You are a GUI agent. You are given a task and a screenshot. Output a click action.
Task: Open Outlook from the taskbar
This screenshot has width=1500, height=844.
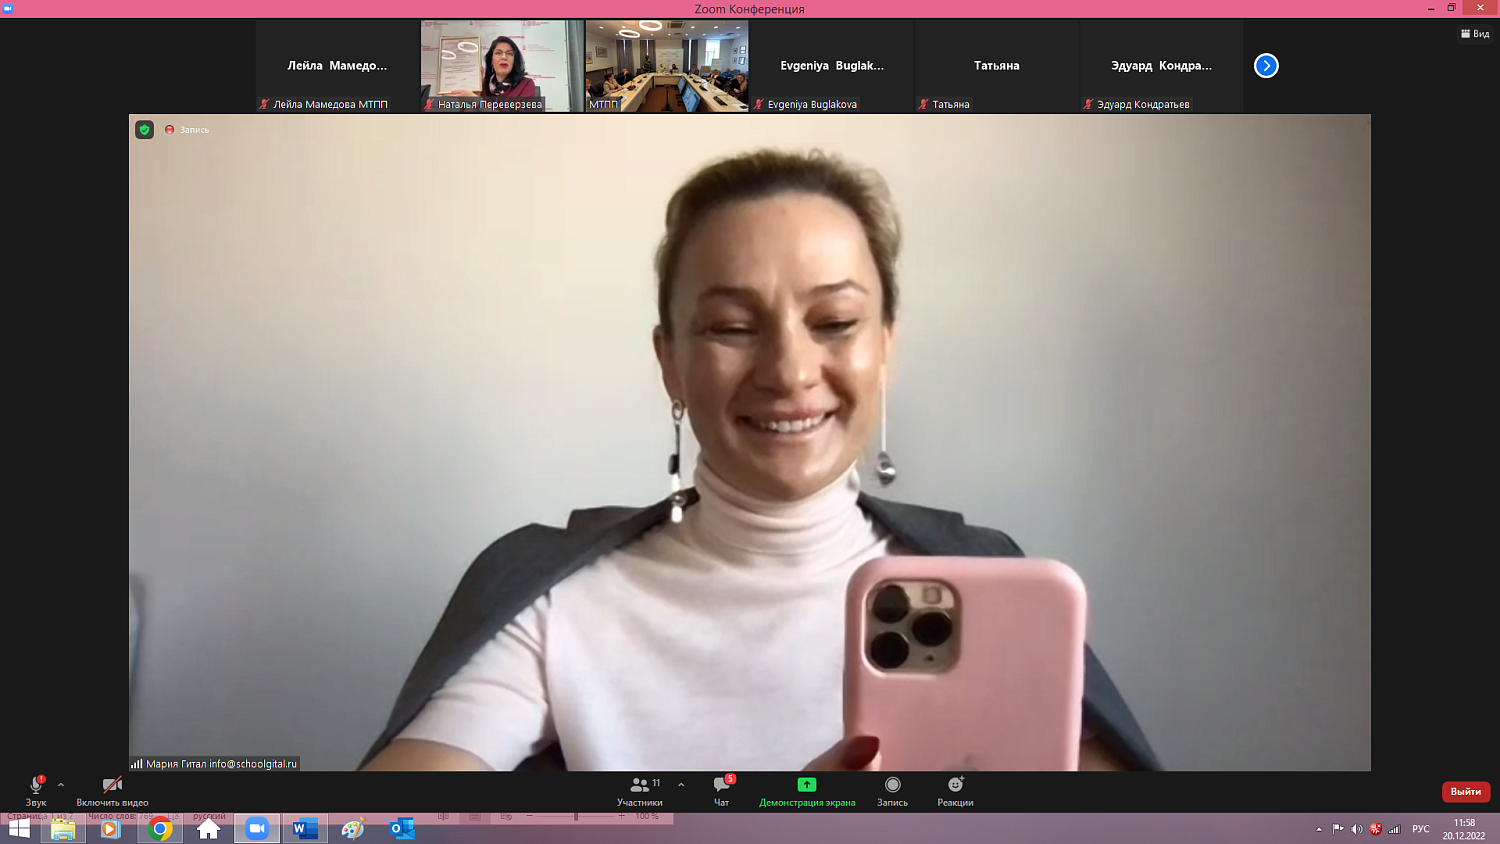(x=402, y=829)
